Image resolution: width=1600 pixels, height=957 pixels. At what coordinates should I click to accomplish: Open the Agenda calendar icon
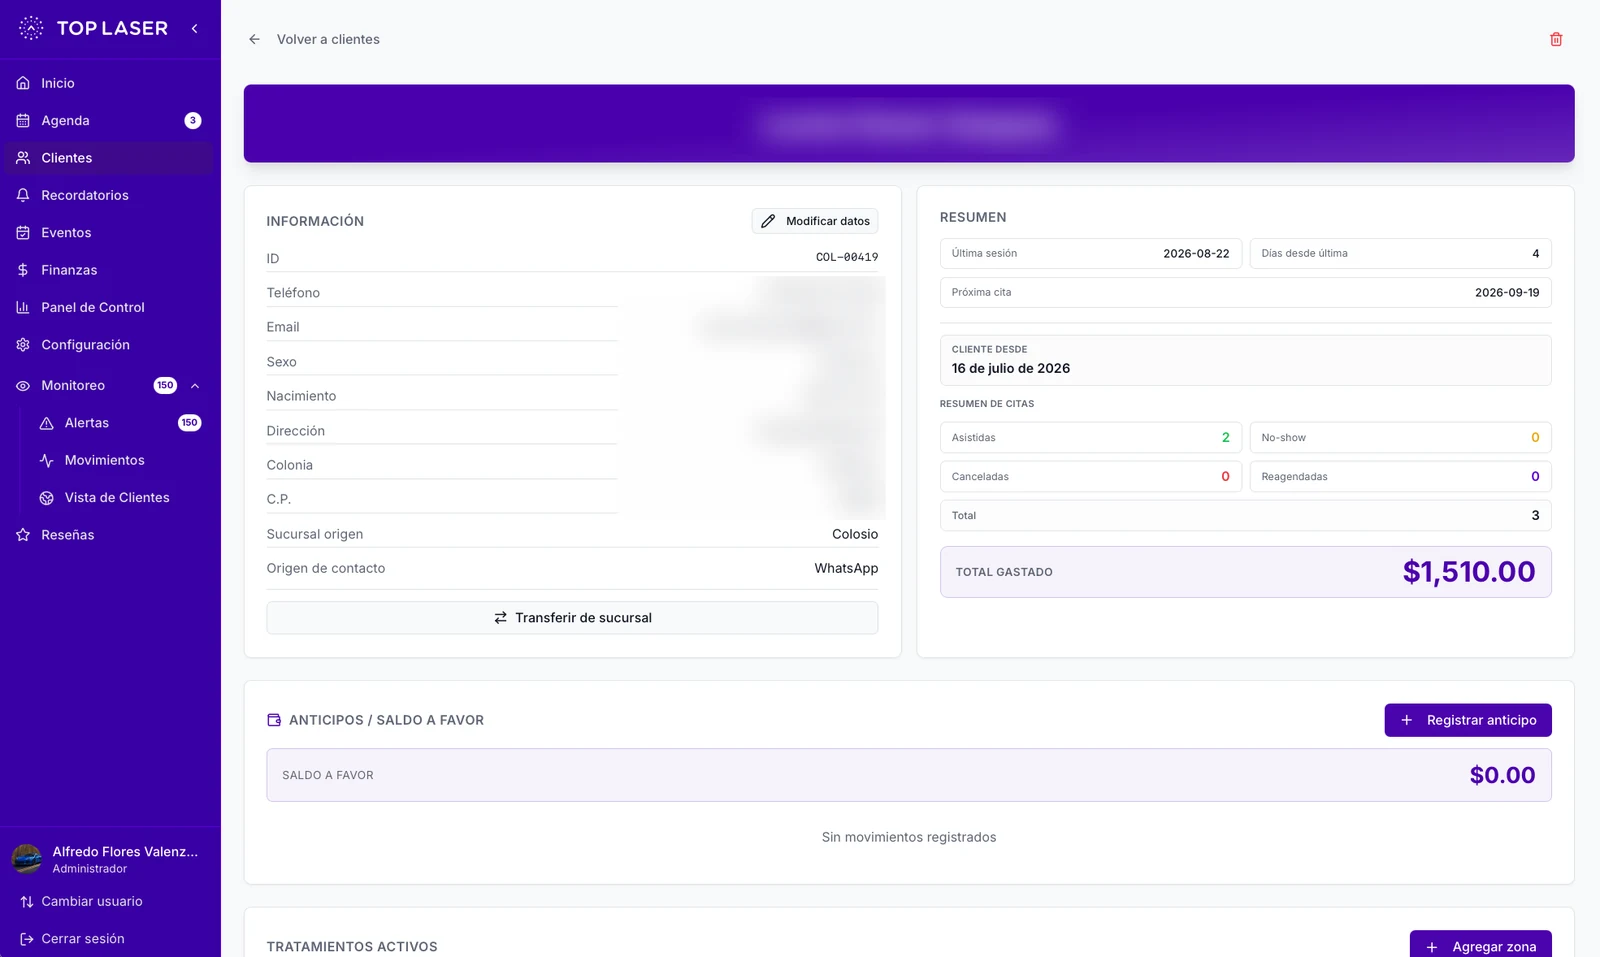point(23,121)
